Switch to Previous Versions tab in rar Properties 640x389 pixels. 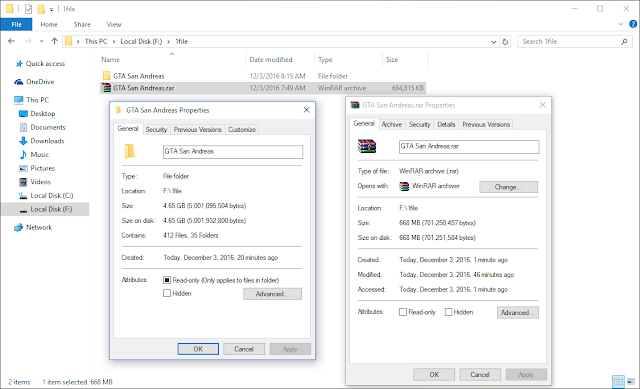486,124
